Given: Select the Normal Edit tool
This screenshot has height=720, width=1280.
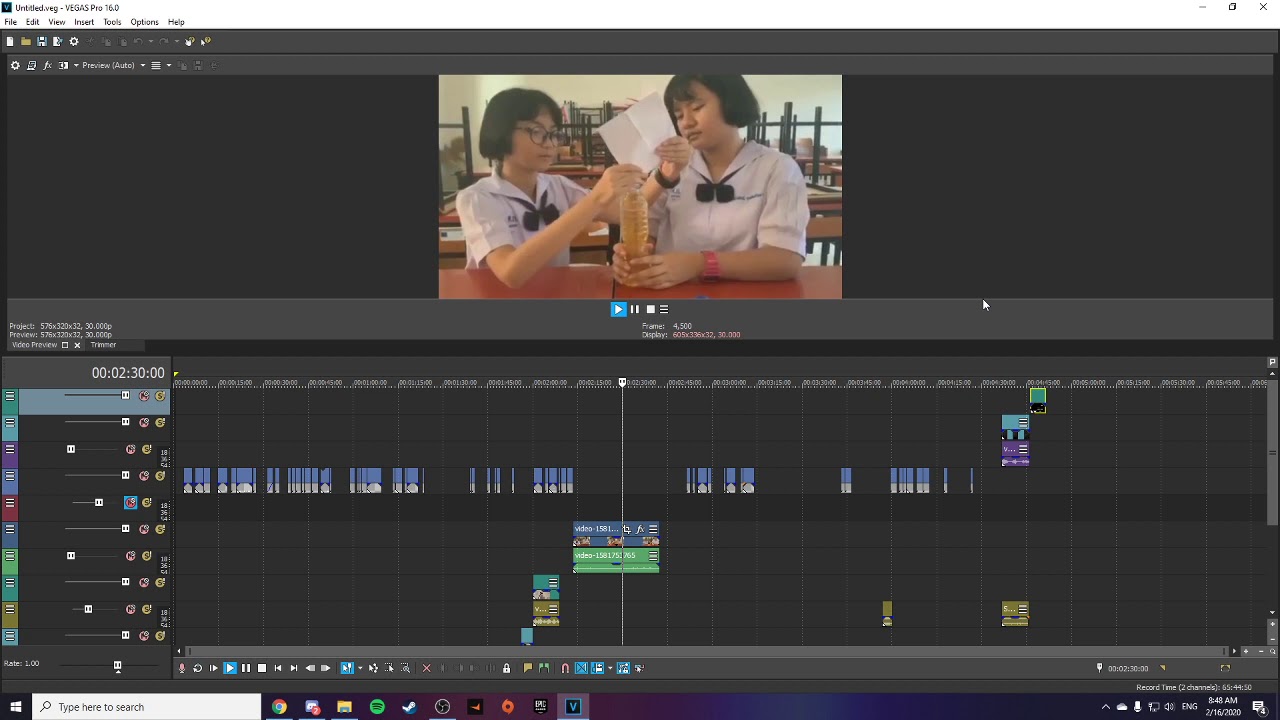Looking at the screenshot, I should (x=346, y=668).
